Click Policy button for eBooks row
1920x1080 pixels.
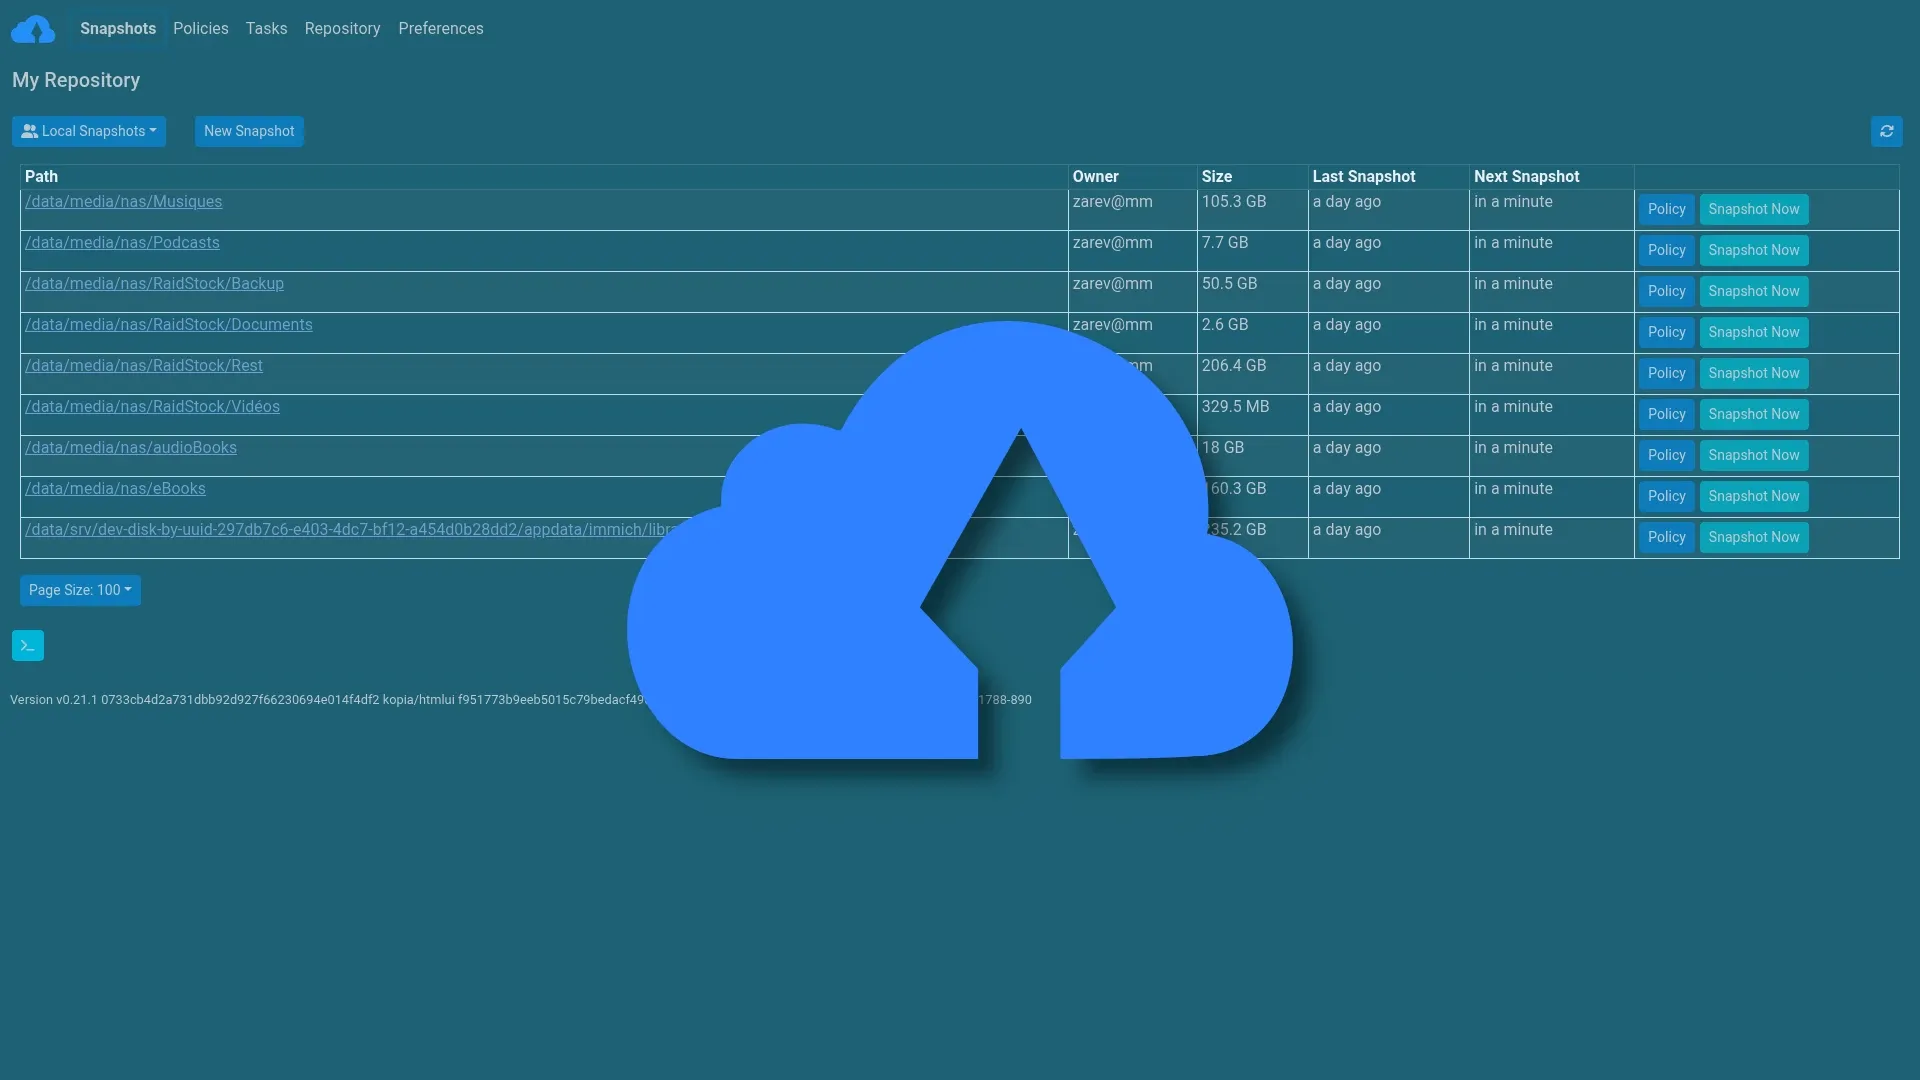[x=1666, y=496]
